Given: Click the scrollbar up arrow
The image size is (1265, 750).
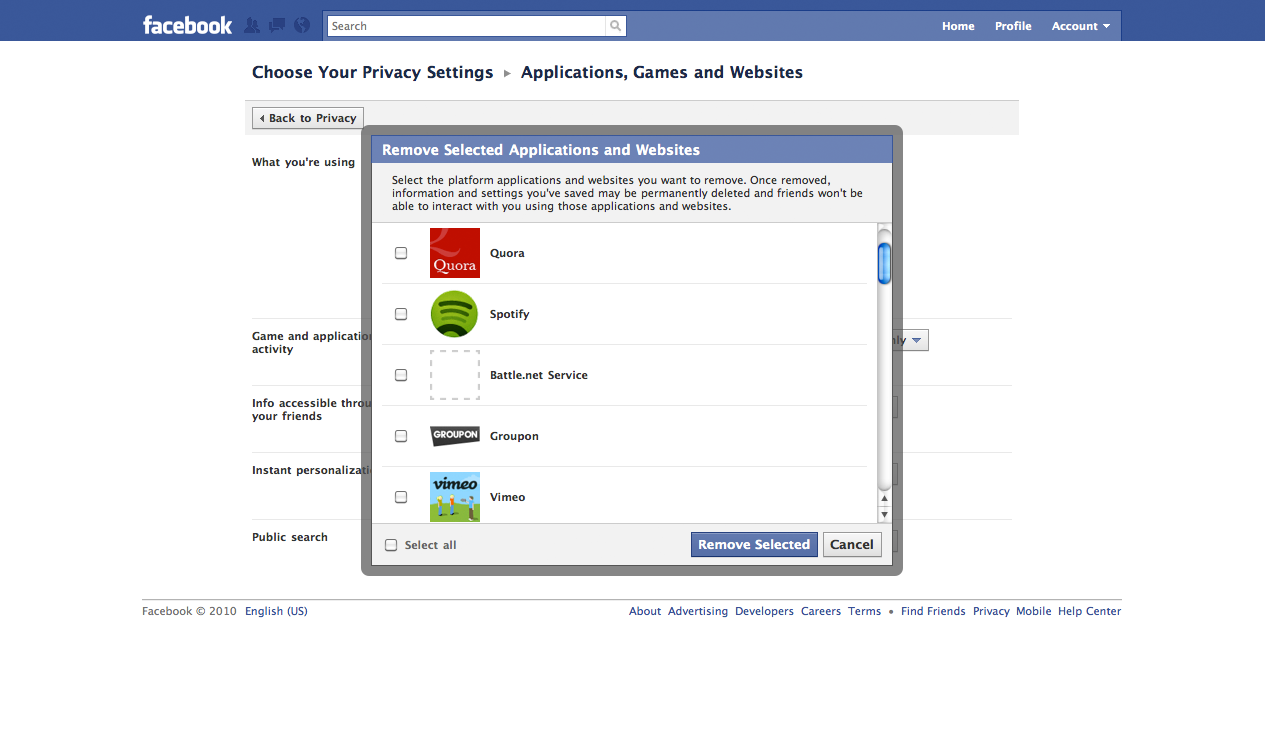Looking at the screenshot, I should 884,498.
